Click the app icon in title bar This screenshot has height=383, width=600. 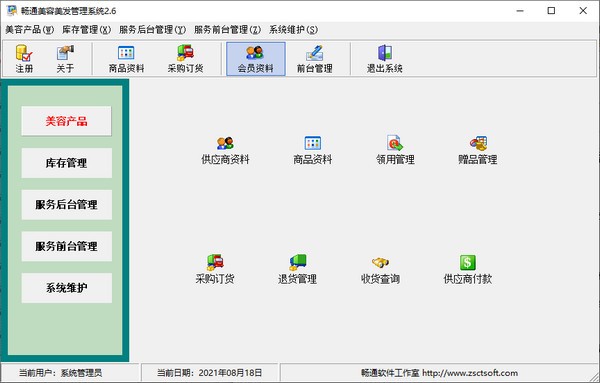[x=12, y=11]
